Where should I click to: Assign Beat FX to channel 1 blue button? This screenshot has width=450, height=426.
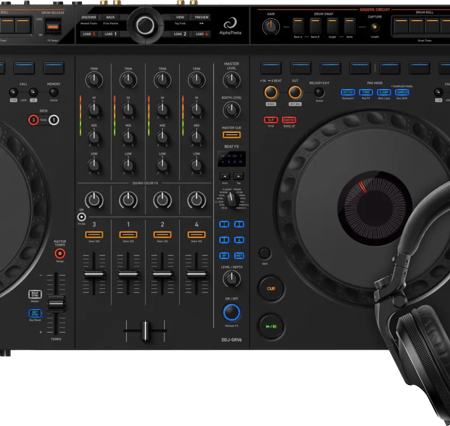tap(224, 224)
